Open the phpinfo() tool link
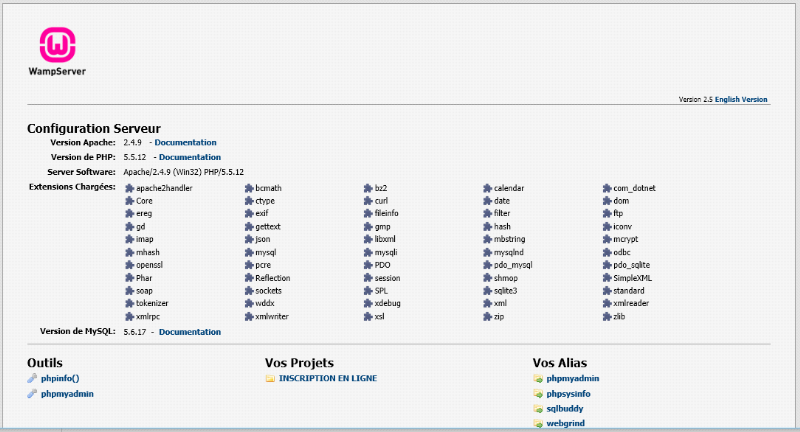 [60, 379]
